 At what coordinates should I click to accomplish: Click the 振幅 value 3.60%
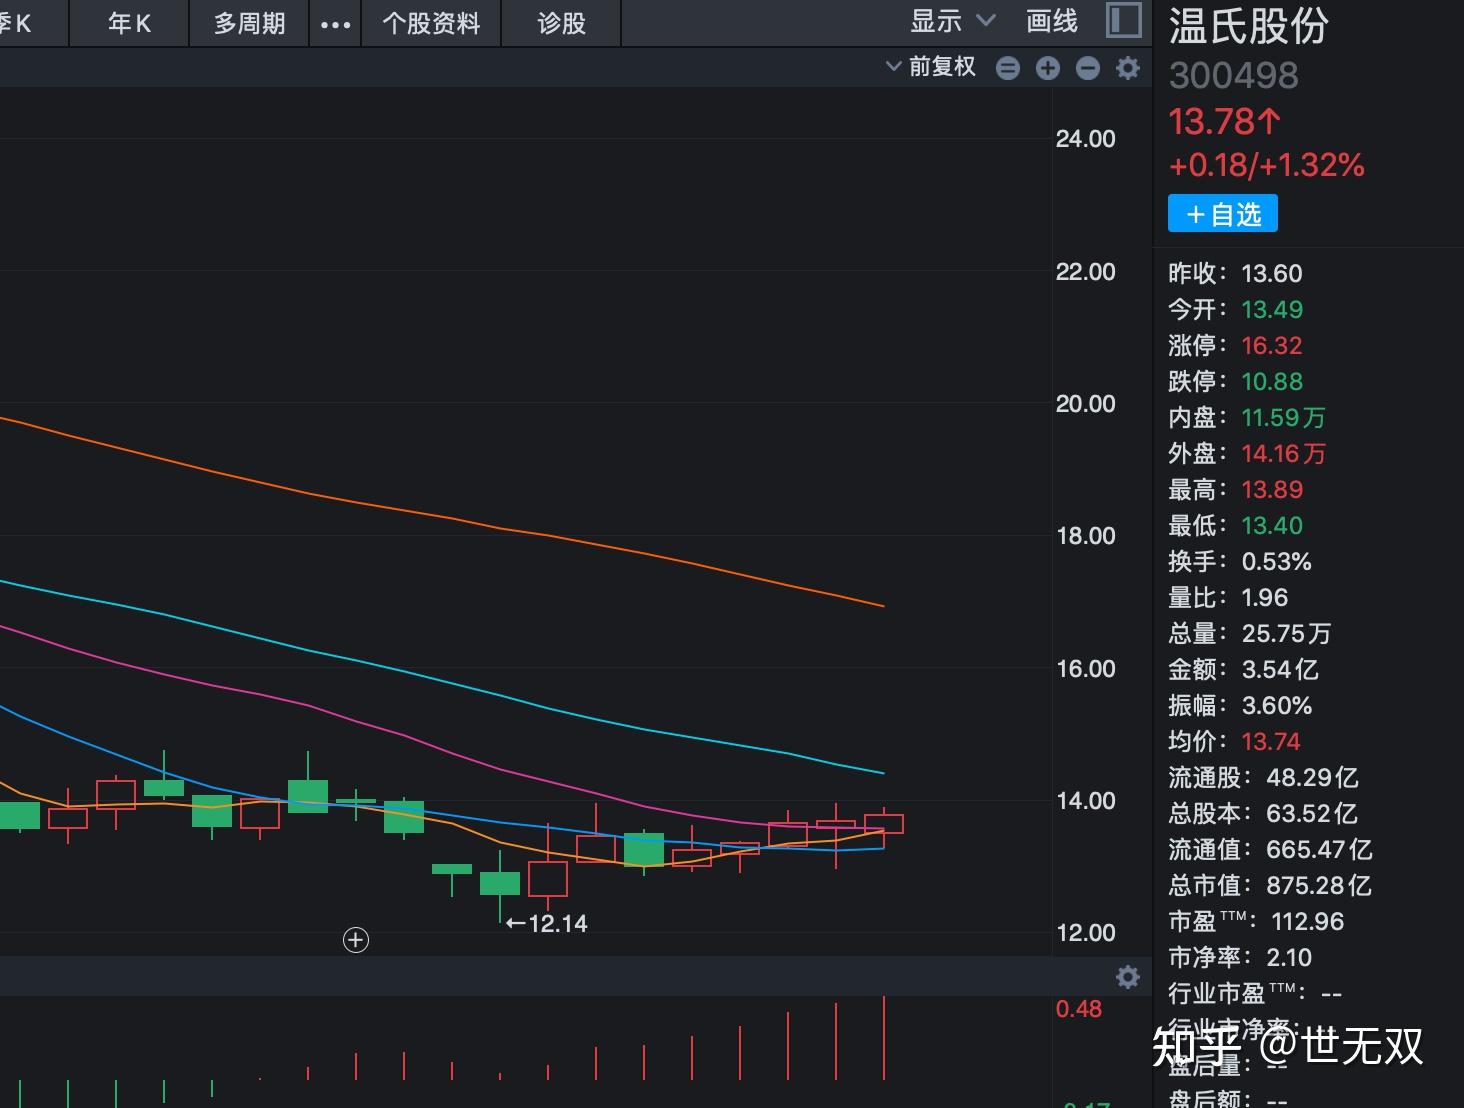1276,705
